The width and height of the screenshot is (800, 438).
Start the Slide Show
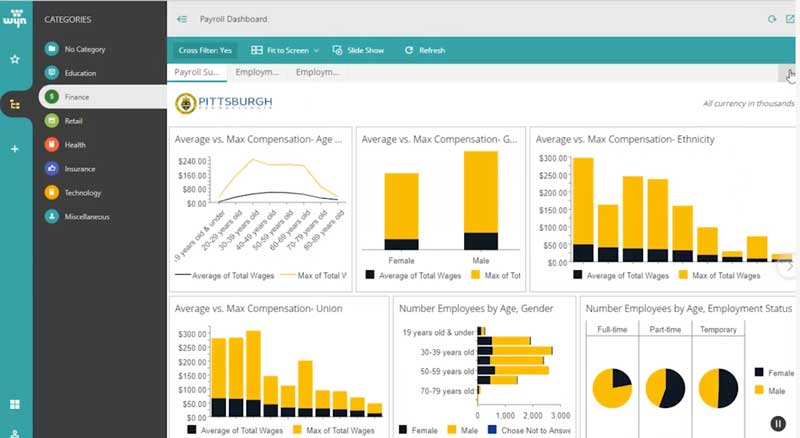point(358,50)
